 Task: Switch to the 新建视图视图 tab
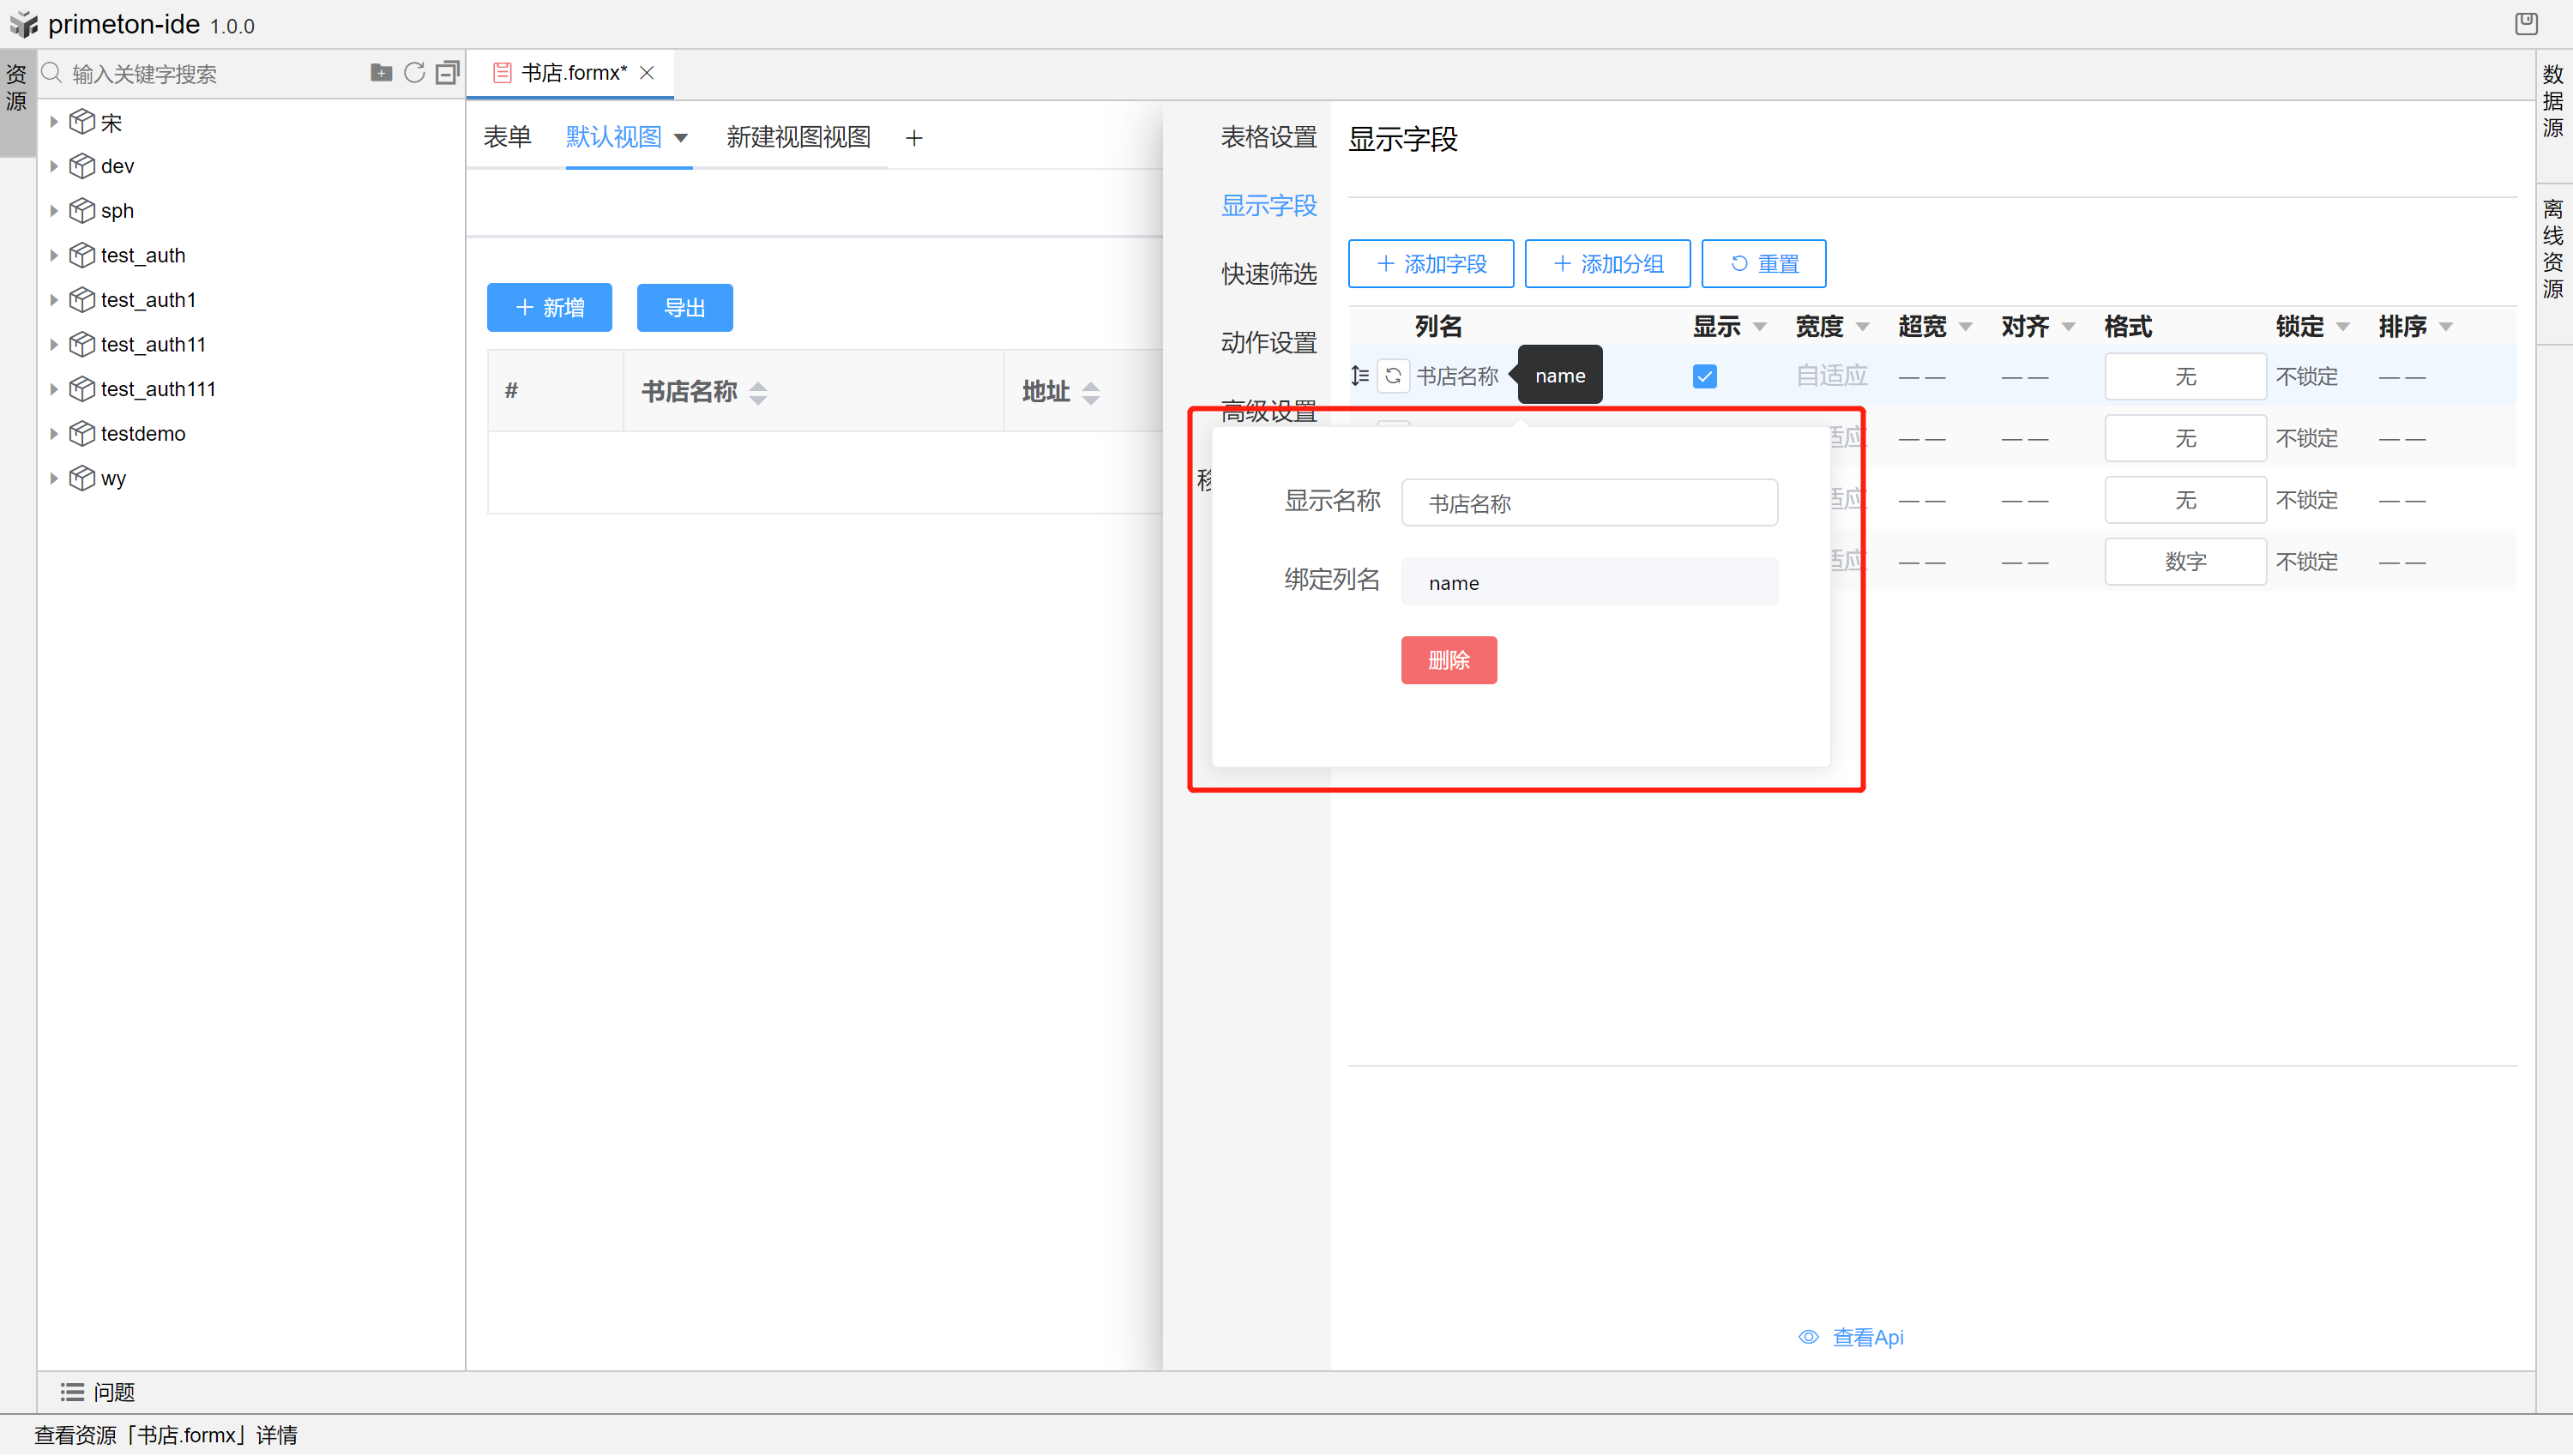[x=798, y=137]
